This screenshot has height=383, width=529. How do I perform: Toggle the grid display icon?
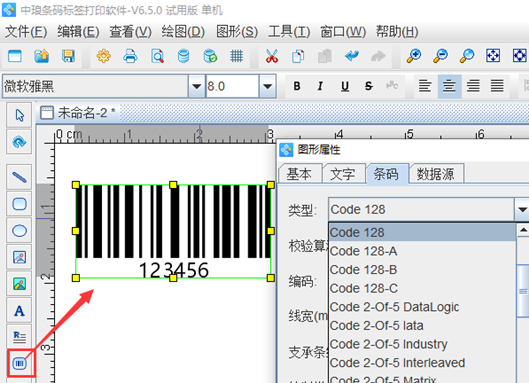[x=236, y=56]
